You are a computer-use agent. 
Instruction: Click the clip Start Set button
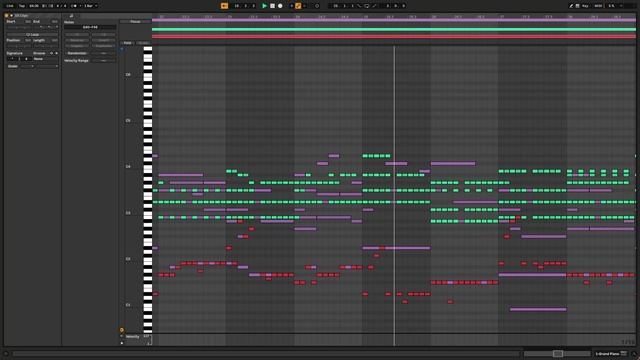click(x=28, y=21)
